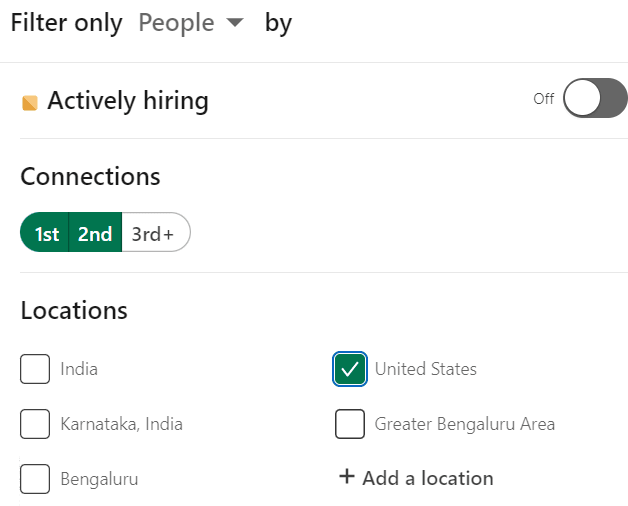Turn on the Actively hiring switch
The image size is (628, 506).
point(595,98)
